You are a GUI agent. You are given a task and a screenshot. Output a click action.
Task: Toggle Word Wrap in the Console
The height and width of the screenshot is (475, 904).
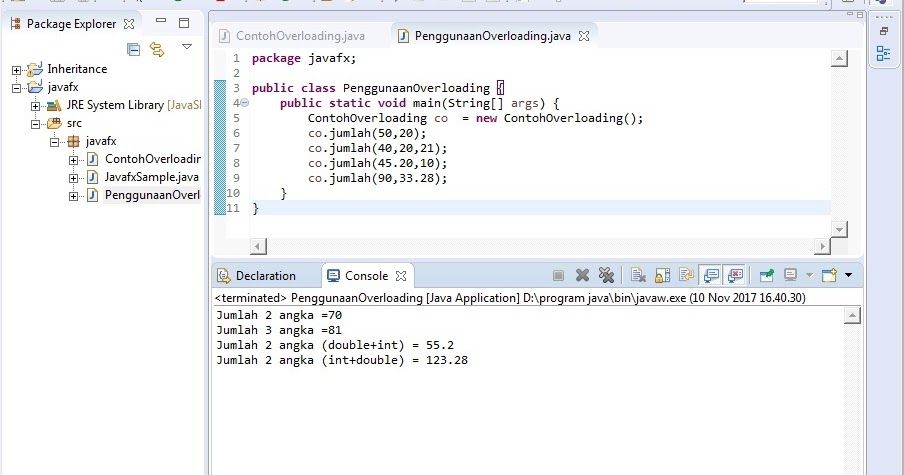tap(686, 276)
